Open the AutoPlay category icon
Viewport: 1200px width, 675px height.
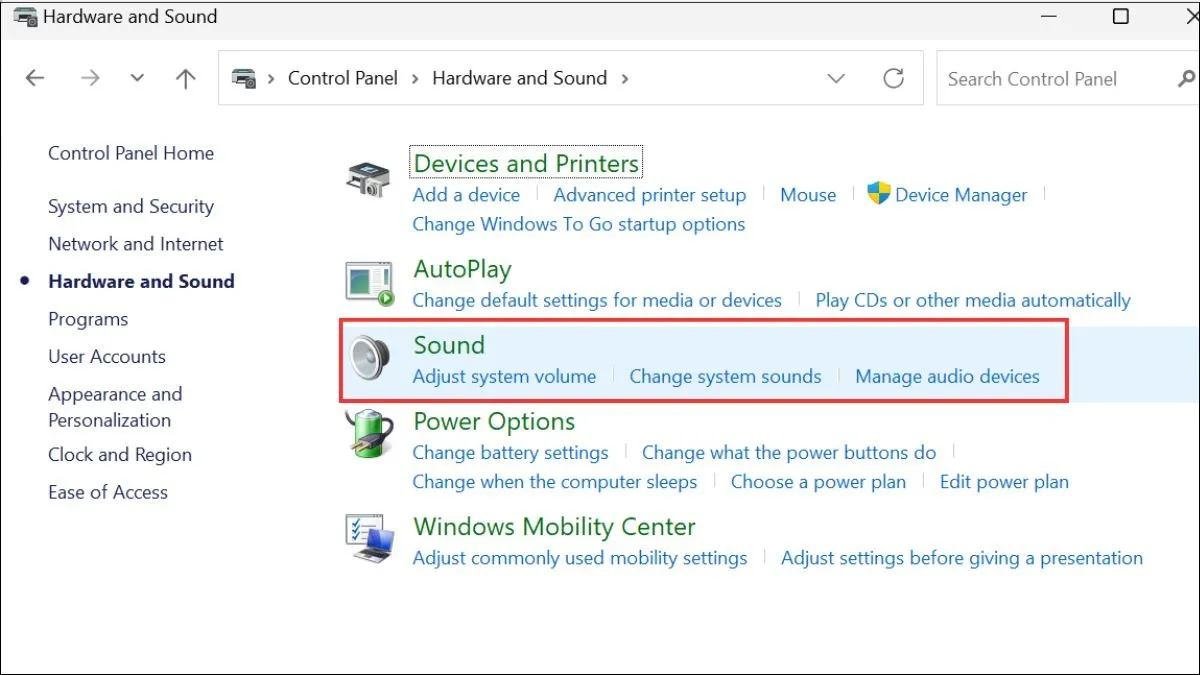coord(367,283)
